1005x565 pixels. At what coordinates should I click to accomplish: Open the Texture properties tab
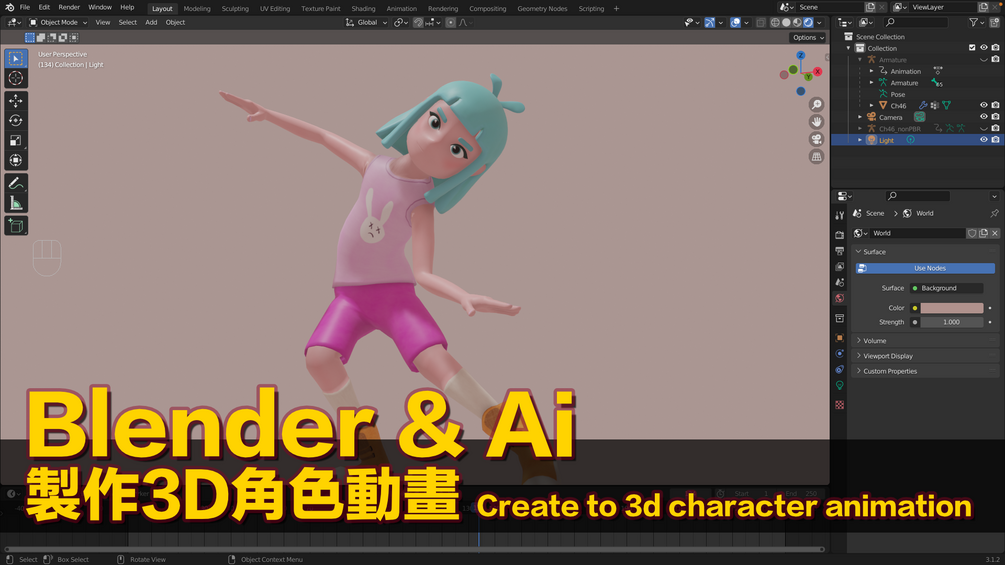840,405
